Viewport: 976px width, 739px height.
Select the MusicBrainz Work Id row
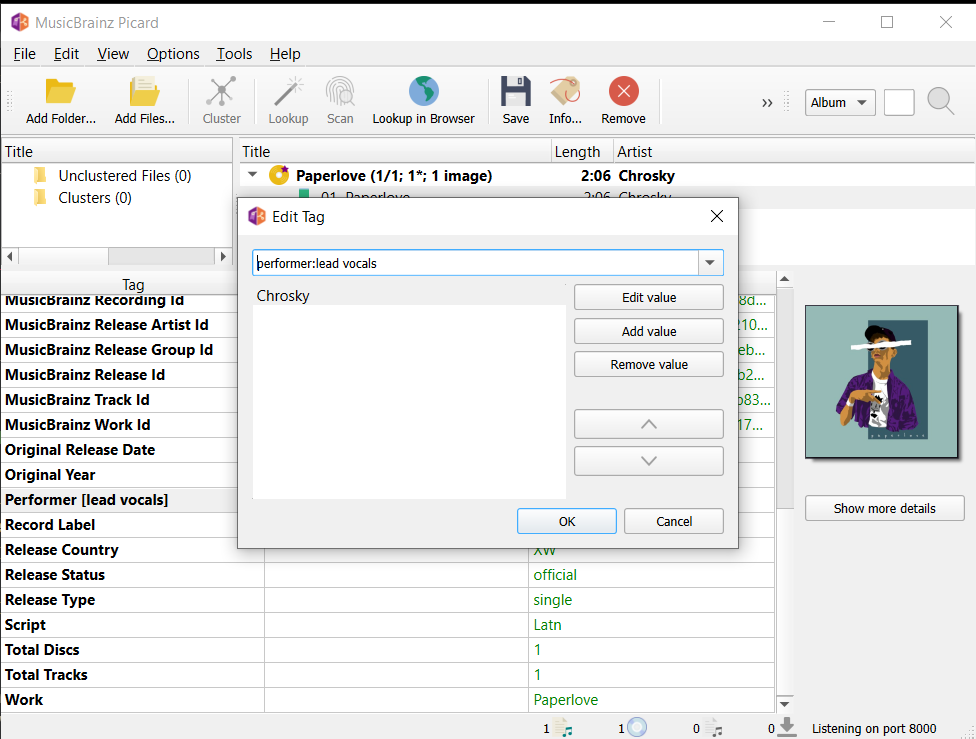pyautogui.click(x=120, y=425)
